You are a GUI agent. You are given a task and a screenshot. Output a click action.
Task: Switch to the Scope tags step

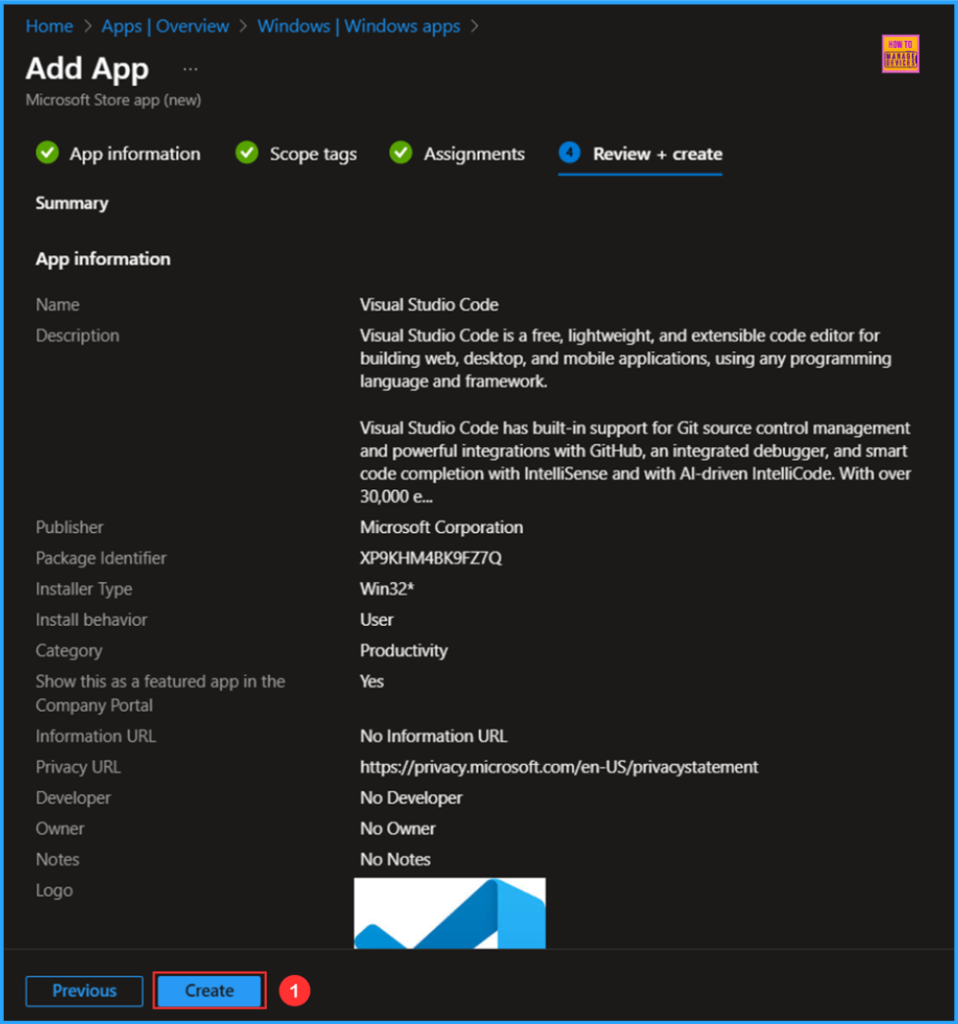[x=313, y=154]
